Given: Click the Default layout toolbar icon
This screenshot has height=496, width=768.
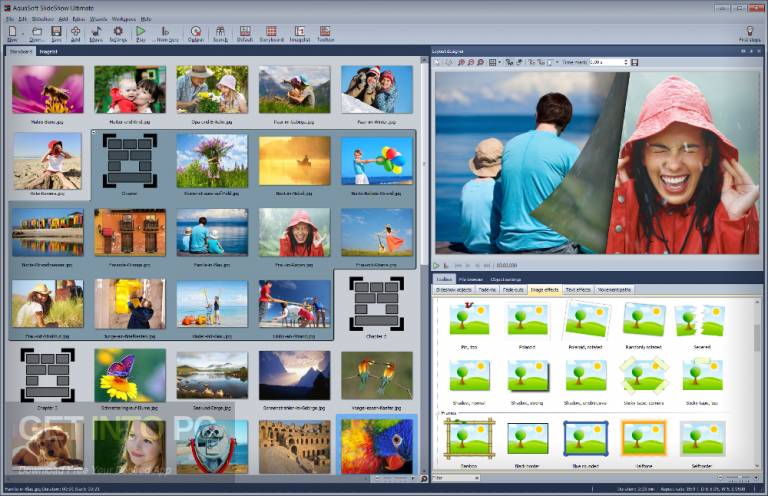Looking at the screenshot, I should 245,32.
